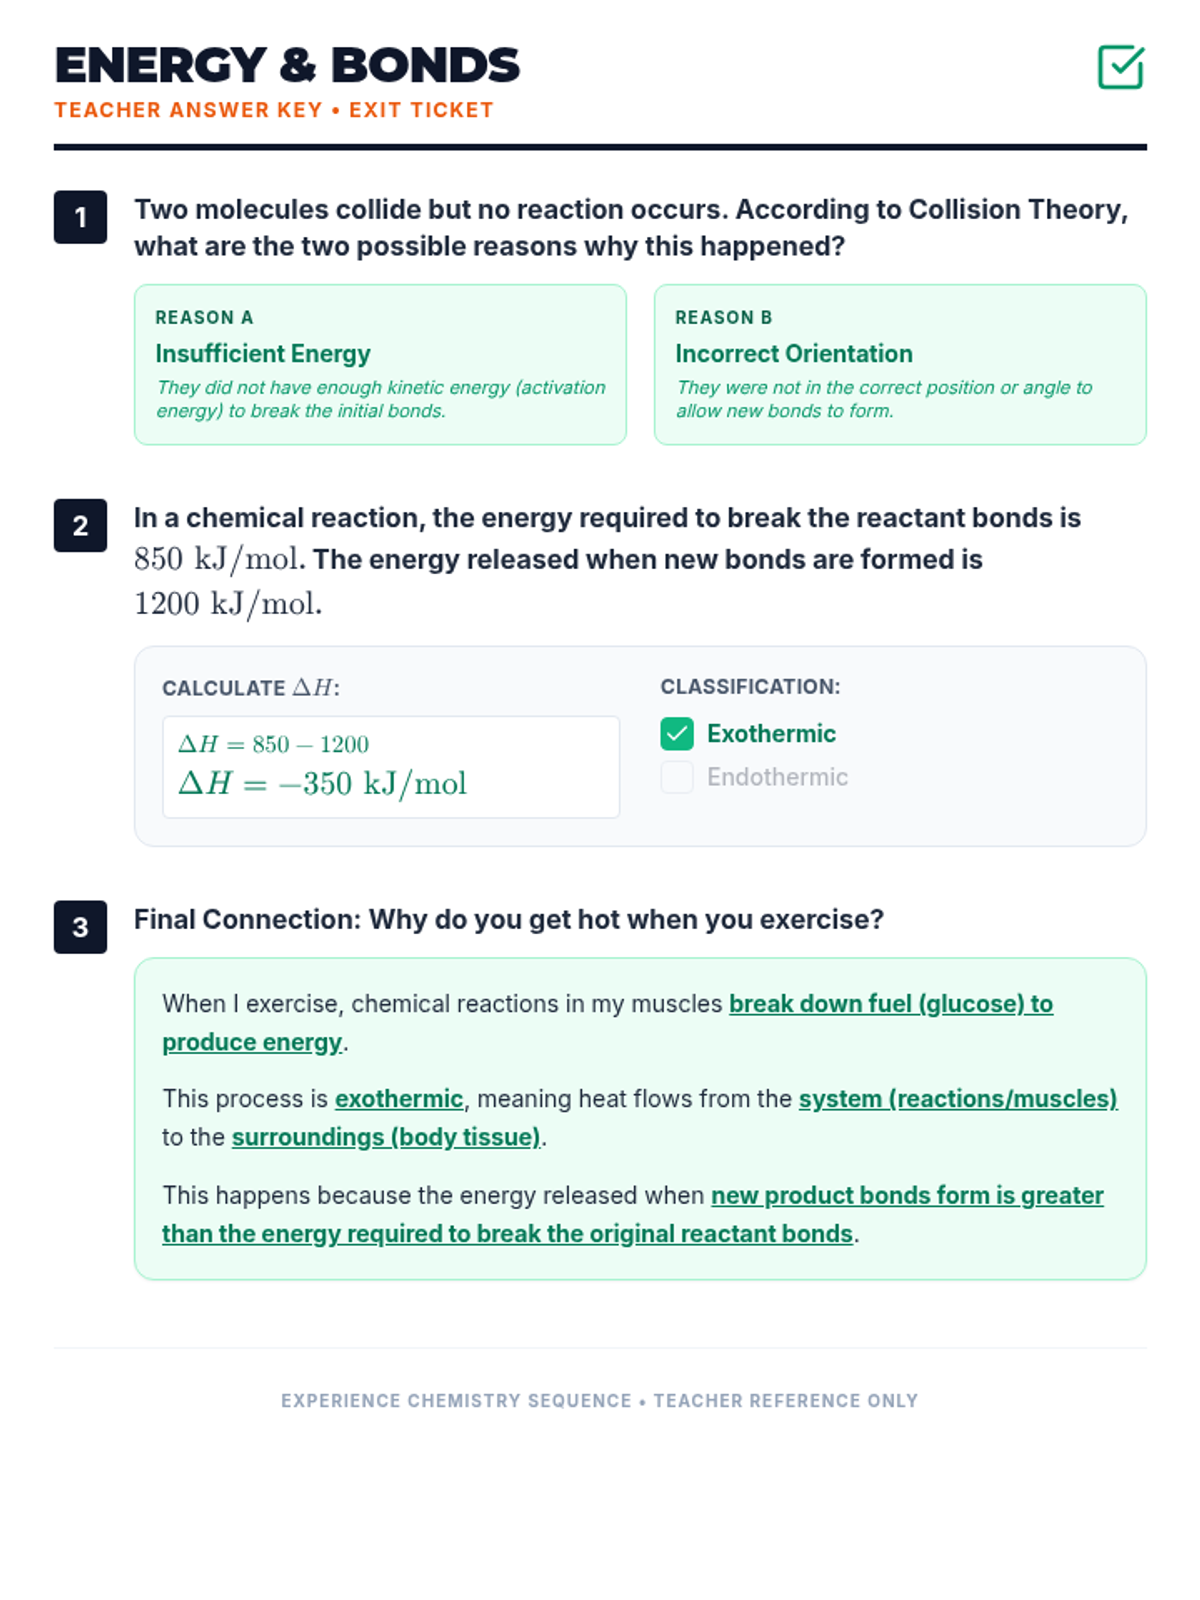The image size is (1200, 1600).
Task: Click the ΔH calculation answer box
Action: 390,766
